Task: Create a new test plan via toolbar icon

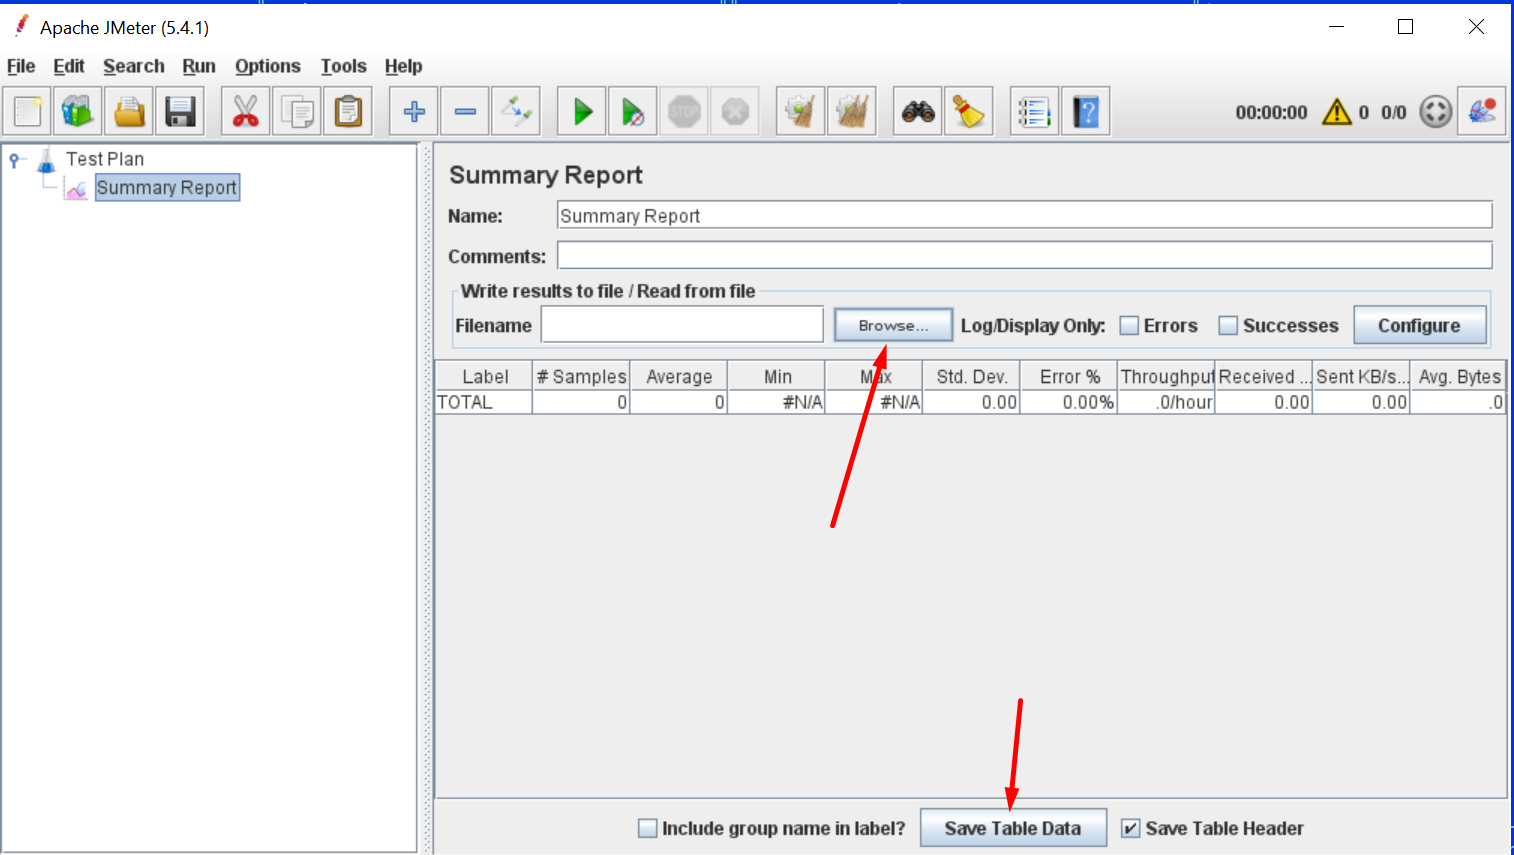Action: pos(28,111)
